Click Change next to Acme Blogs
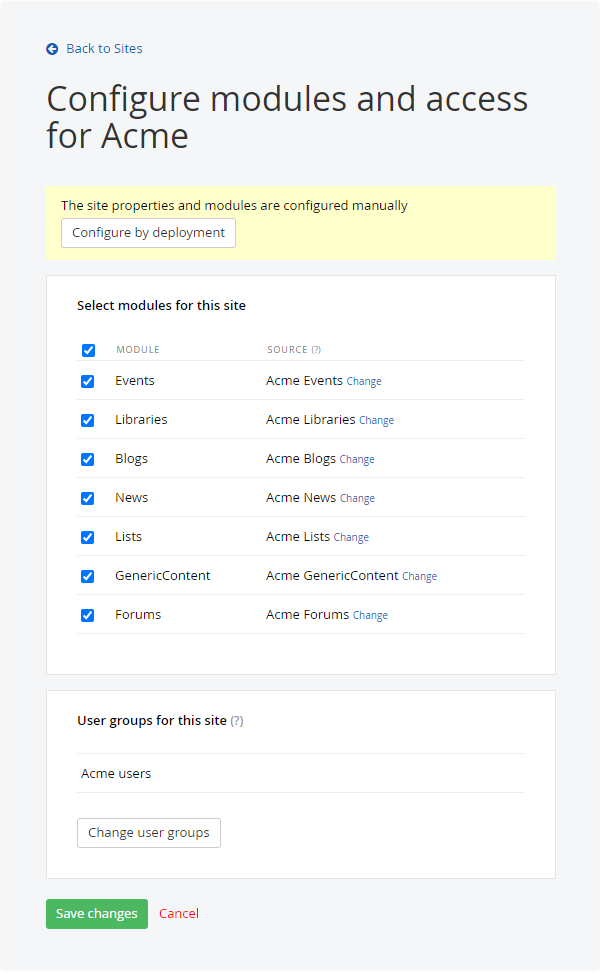This screenshot has width=600, height=973. 357,460
